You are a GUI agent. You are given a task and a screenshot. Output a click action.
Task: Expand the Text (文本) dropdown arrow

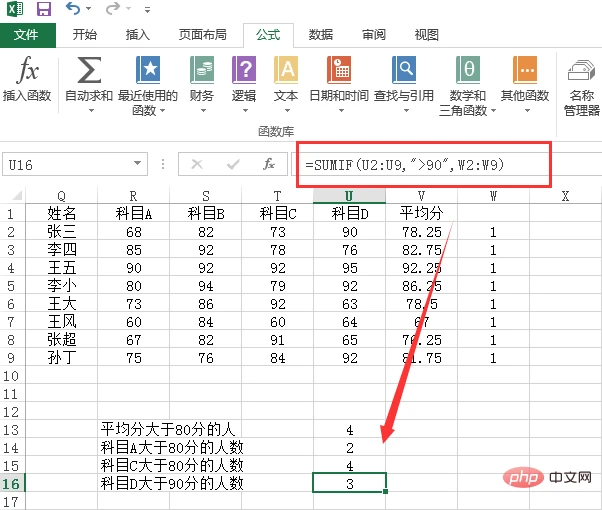[x=287, y=111]
